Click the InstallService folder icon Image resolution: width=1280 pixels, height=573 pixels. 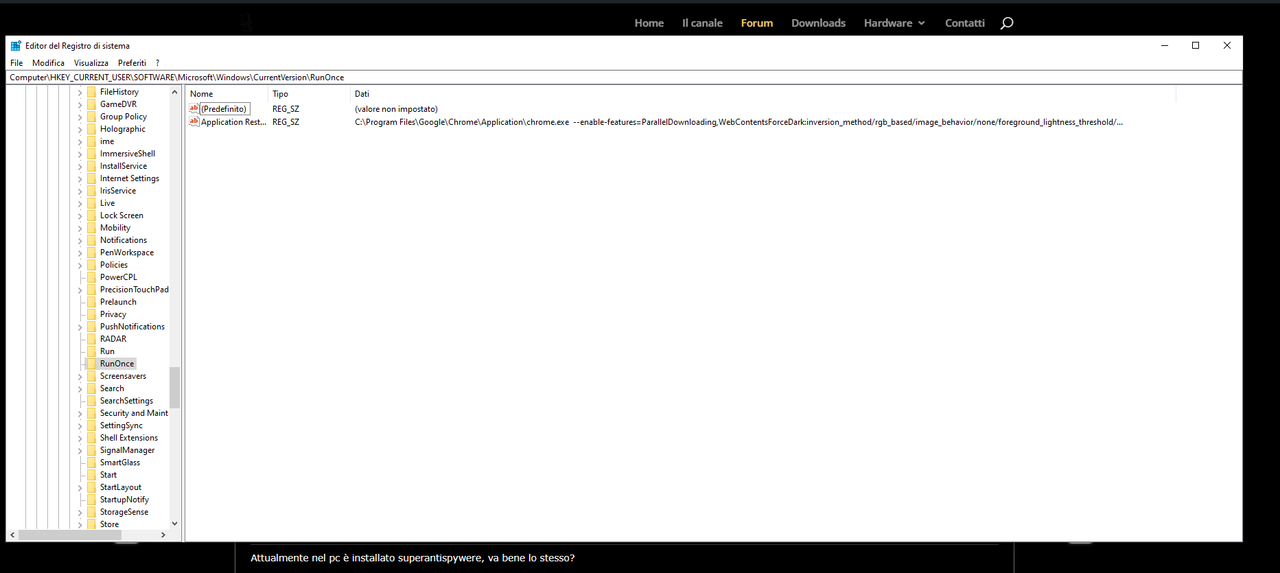click(91, 166)
